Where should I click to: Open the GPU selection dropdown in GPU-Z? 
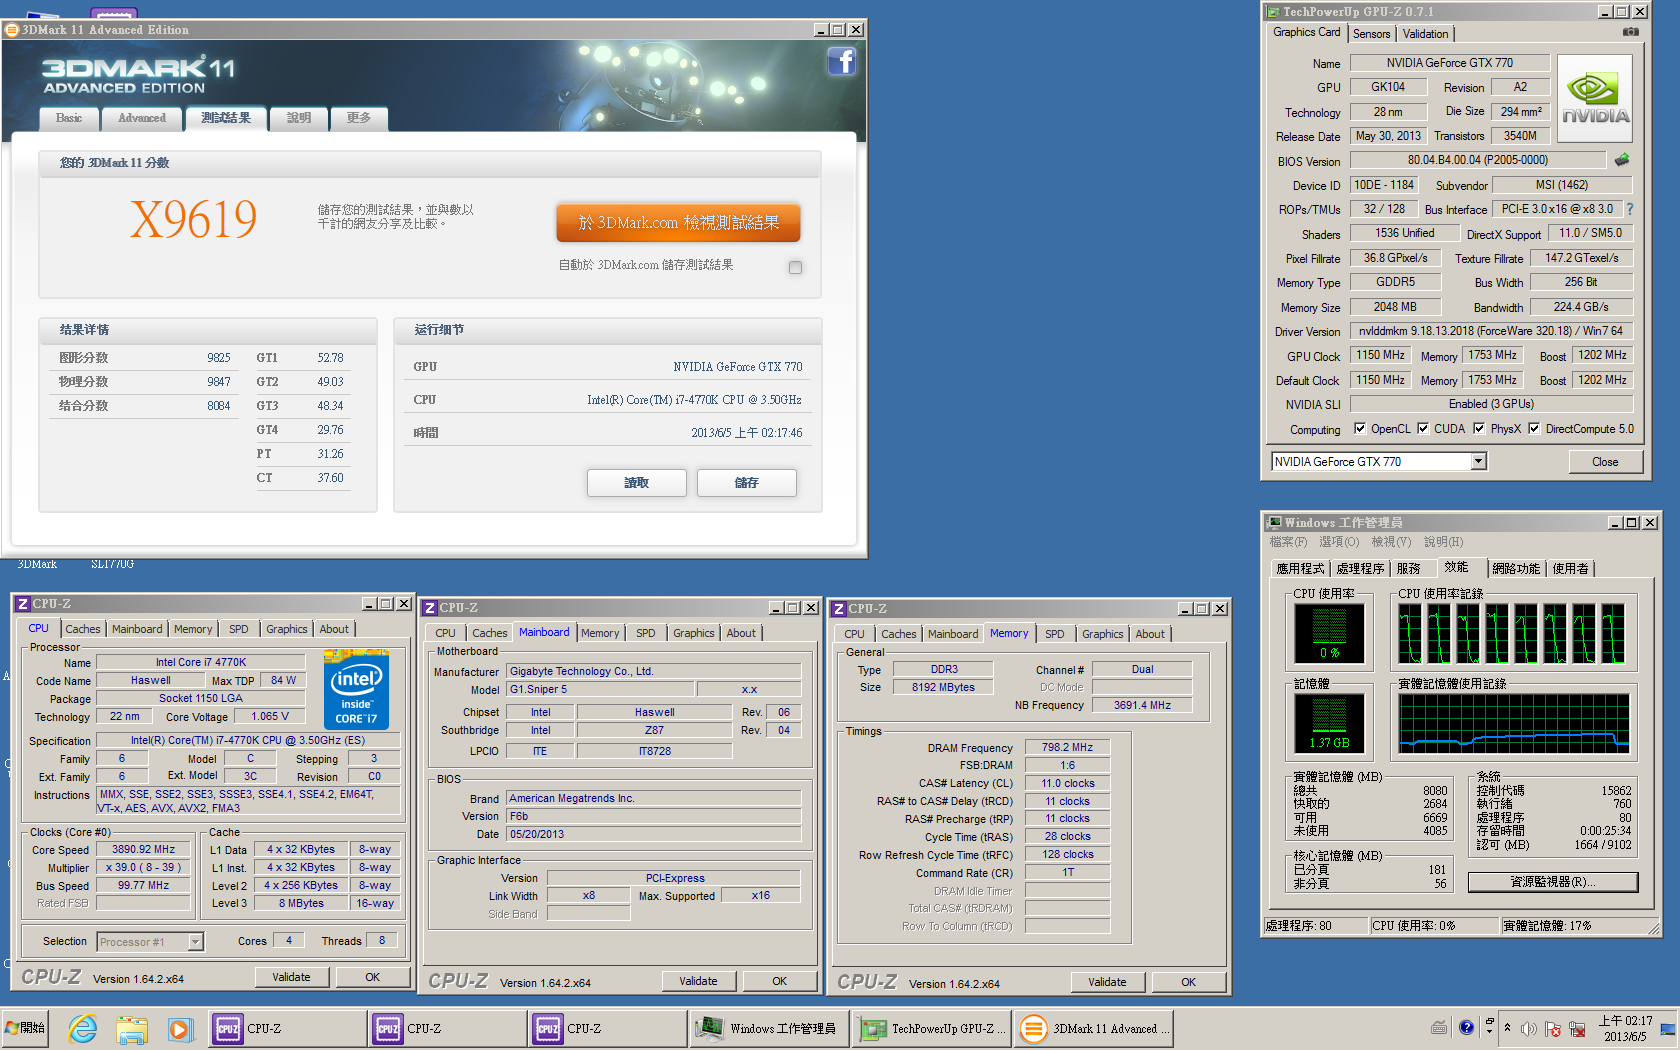point(1478,461)
